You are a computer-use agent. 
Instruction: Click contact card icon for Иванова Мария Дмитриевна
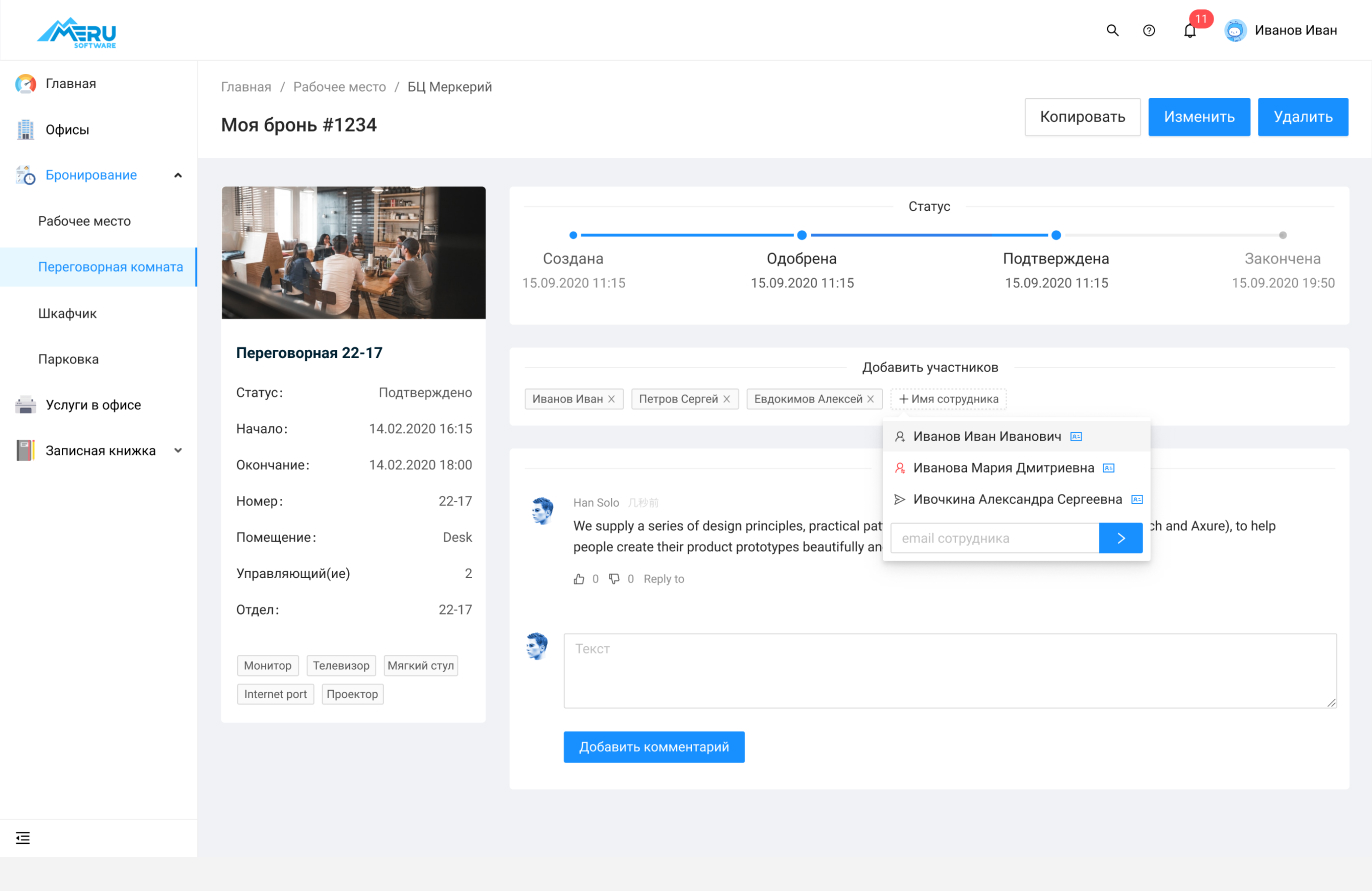pos(1109,468)
